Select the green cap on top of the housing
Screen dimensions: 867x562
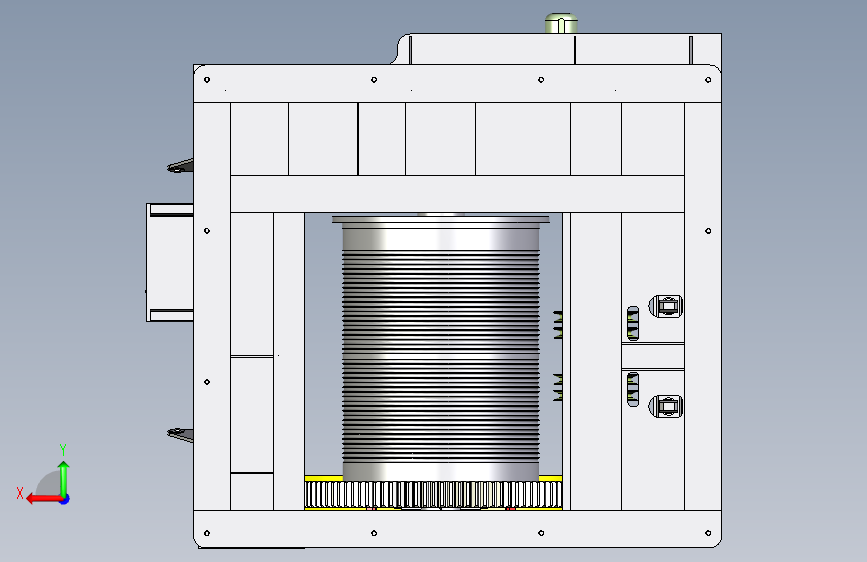point(561,23)
